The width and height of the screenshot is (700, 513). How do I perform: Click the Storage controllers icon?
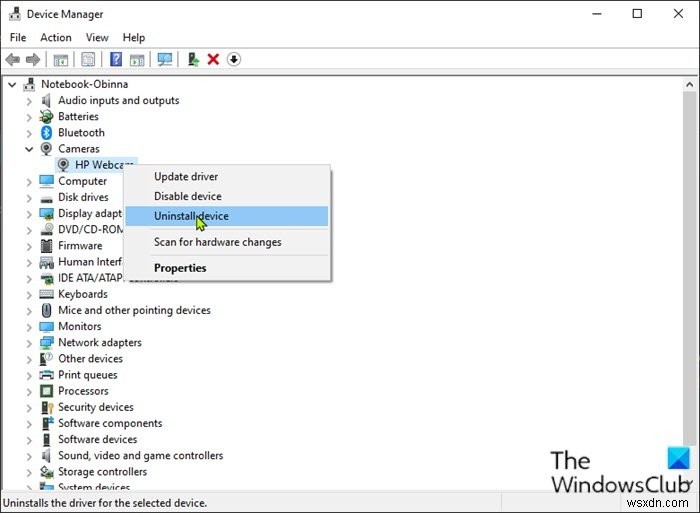click(x=47, y=472)
